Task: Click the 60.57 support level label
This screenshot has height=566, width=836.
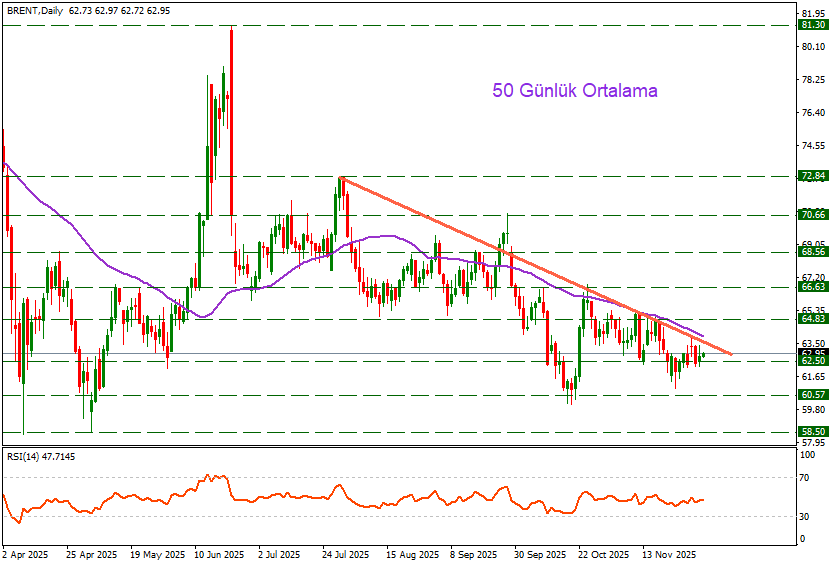Action: tap(812, 395)
